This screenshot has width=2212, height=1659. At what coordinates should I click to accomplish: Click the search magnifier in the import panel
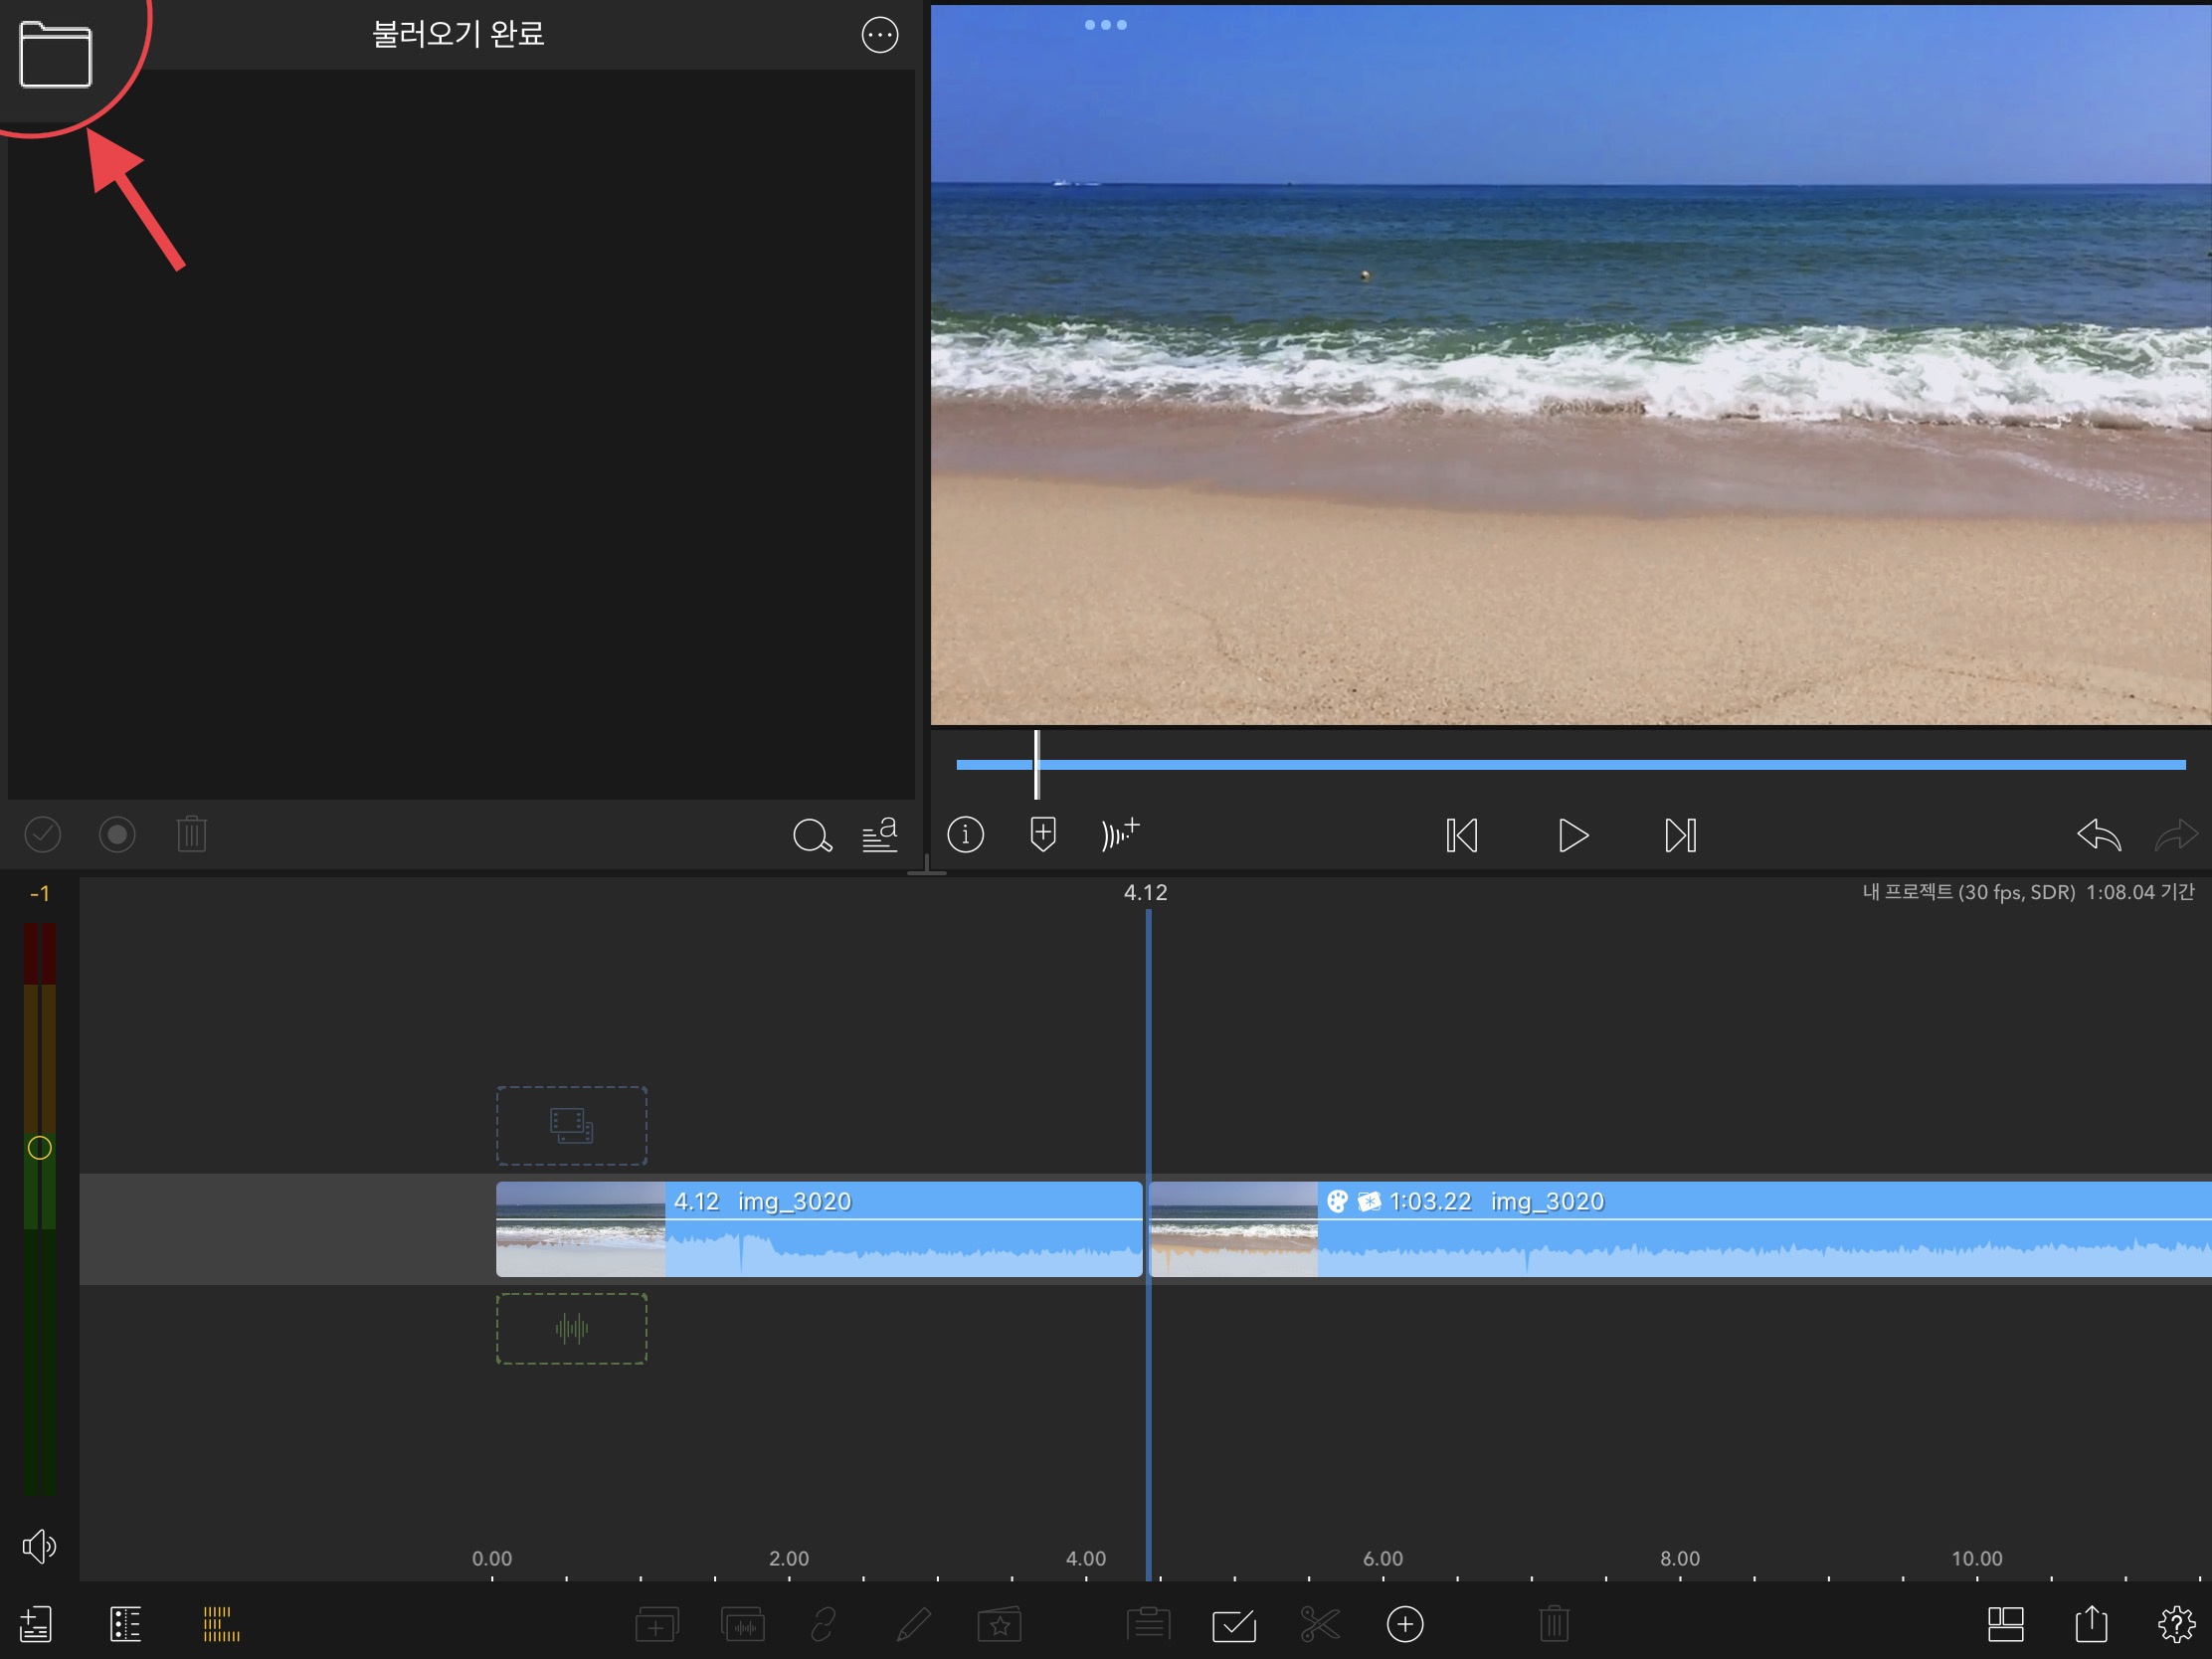click(811, 835)
